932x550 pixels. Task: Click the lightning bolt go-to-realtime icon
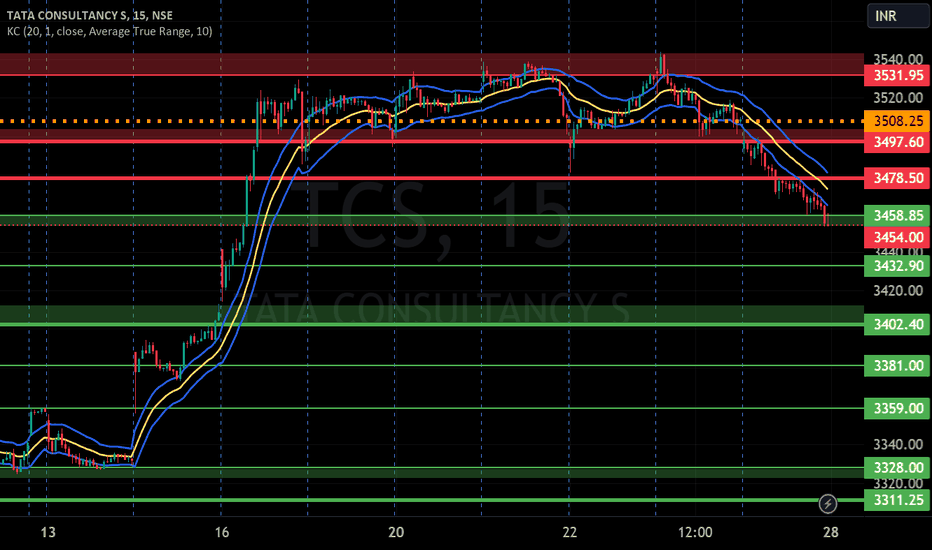click(827, 504)
